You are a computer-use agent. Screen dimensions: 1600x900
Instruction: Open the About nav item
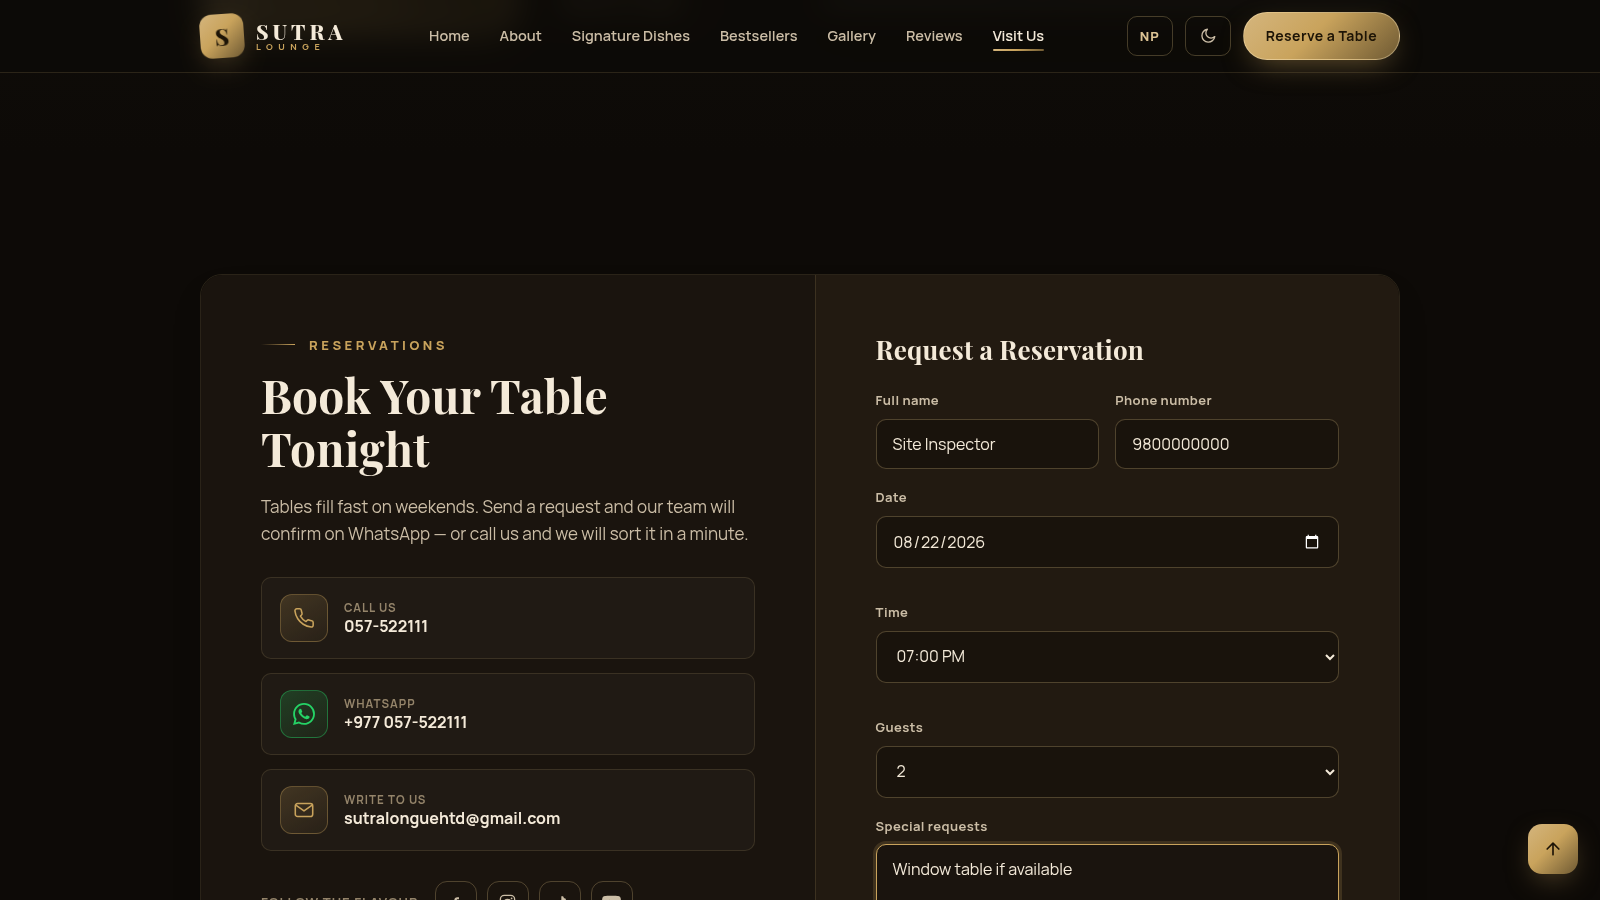[x=520, y=36]
